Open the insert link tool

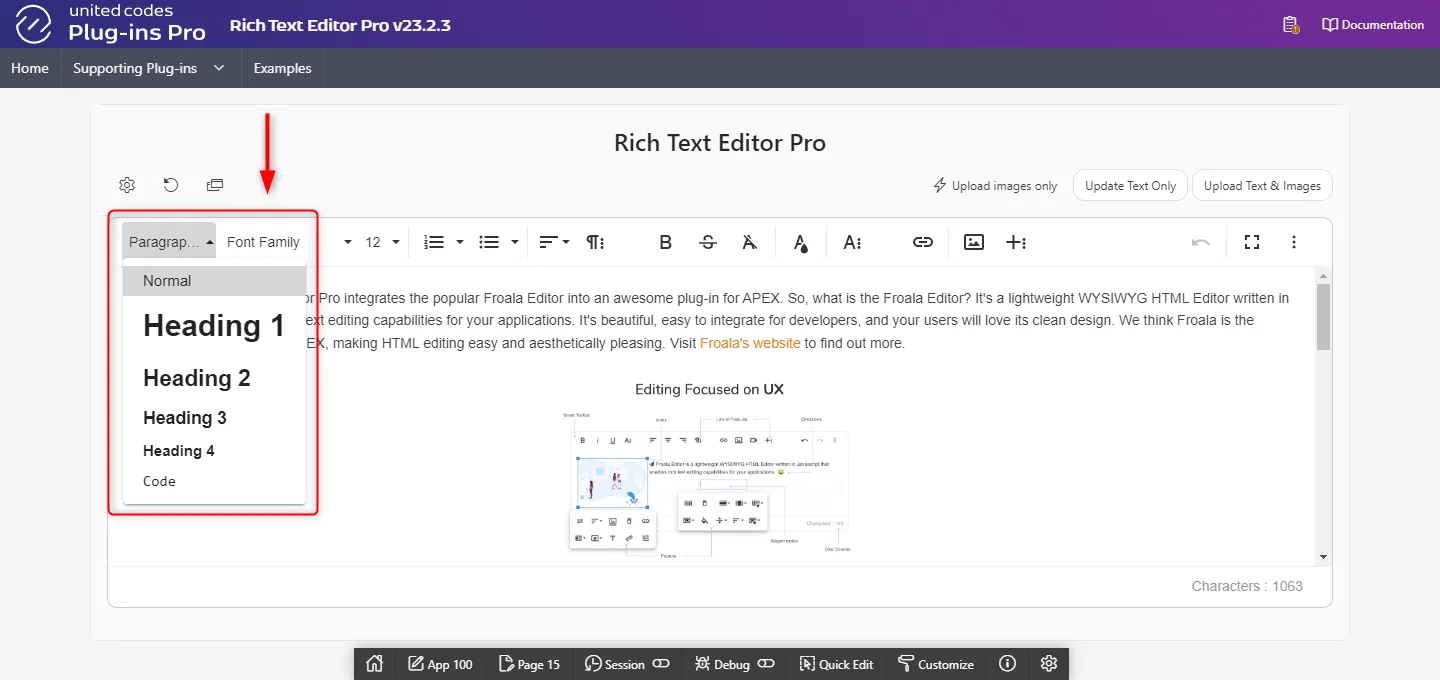[x=922, y=242]
